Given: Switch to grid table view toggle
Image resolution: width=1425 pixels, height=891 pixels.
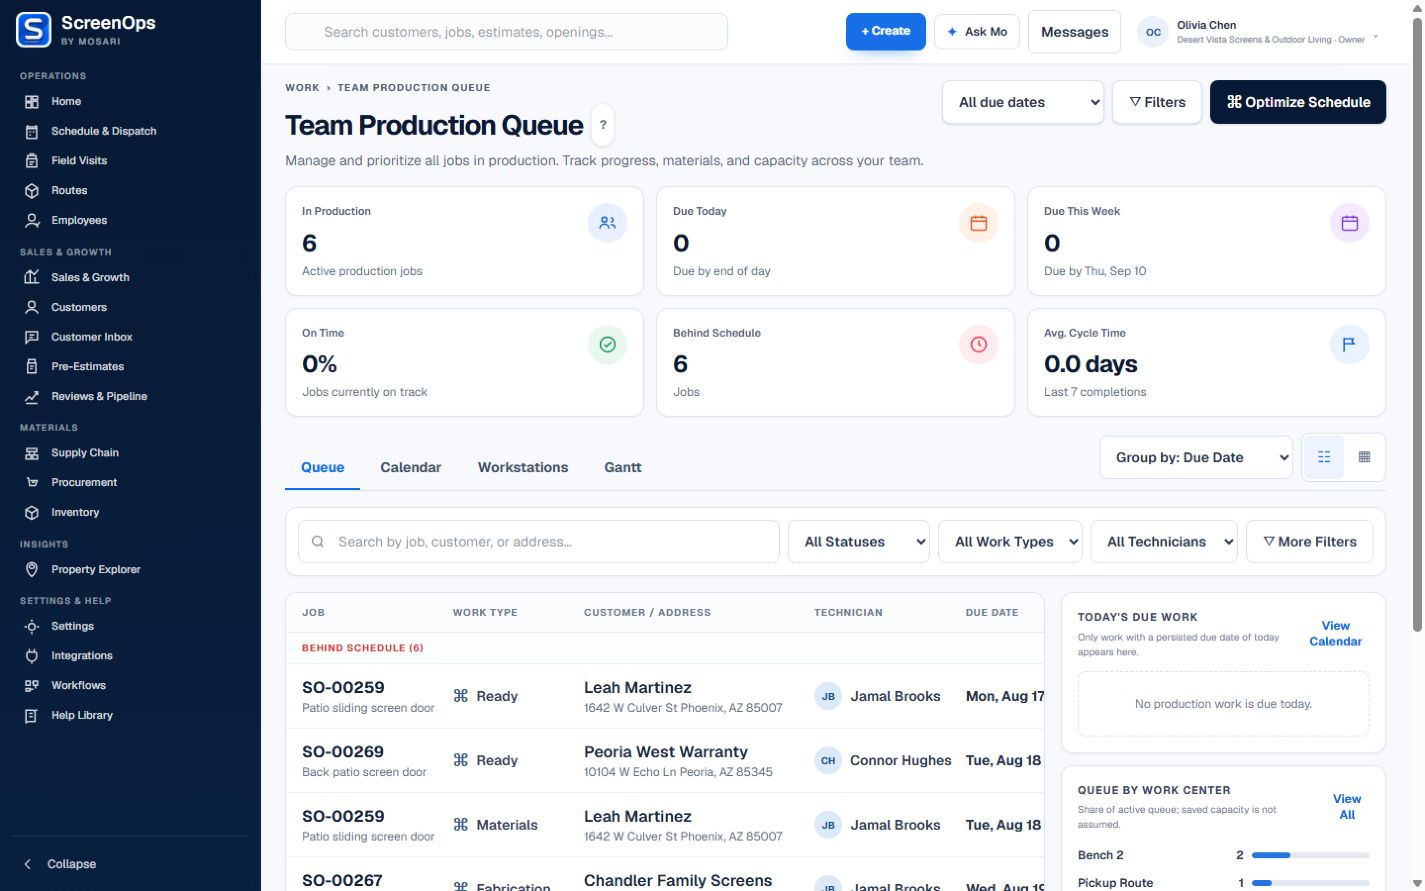Looking at the screenshot, I should point(1364,457).
